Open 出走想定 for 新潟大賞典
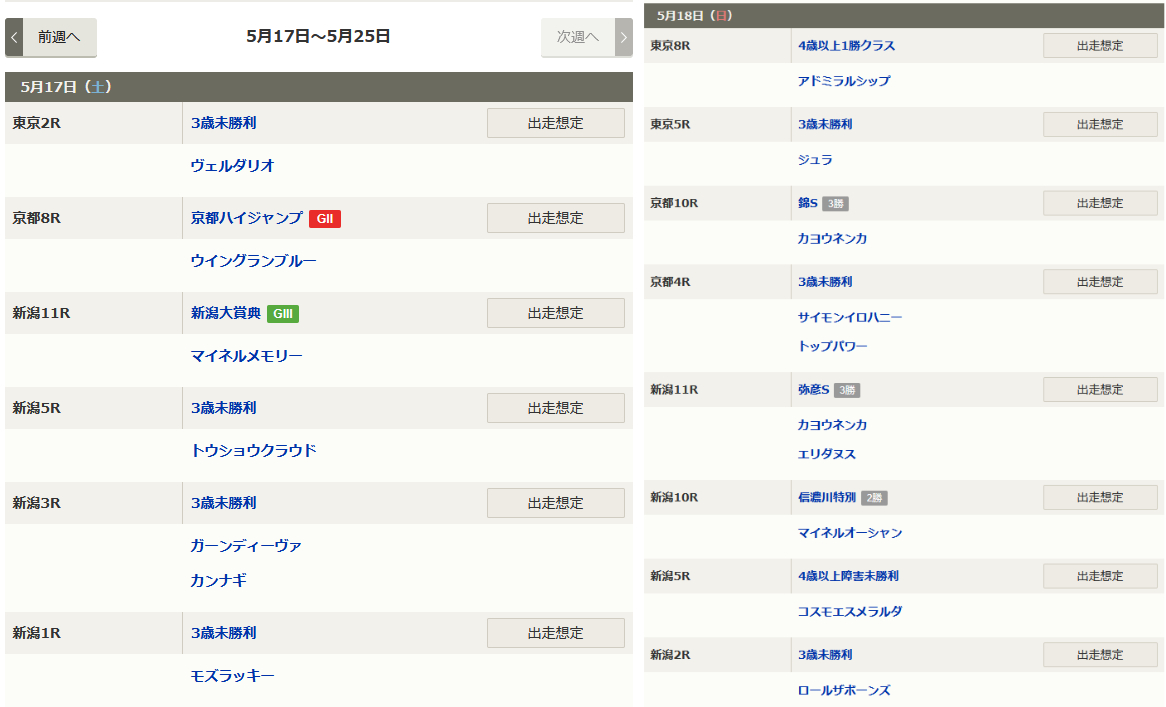Viewport: 1166px width, 707px height. (555, 313)
